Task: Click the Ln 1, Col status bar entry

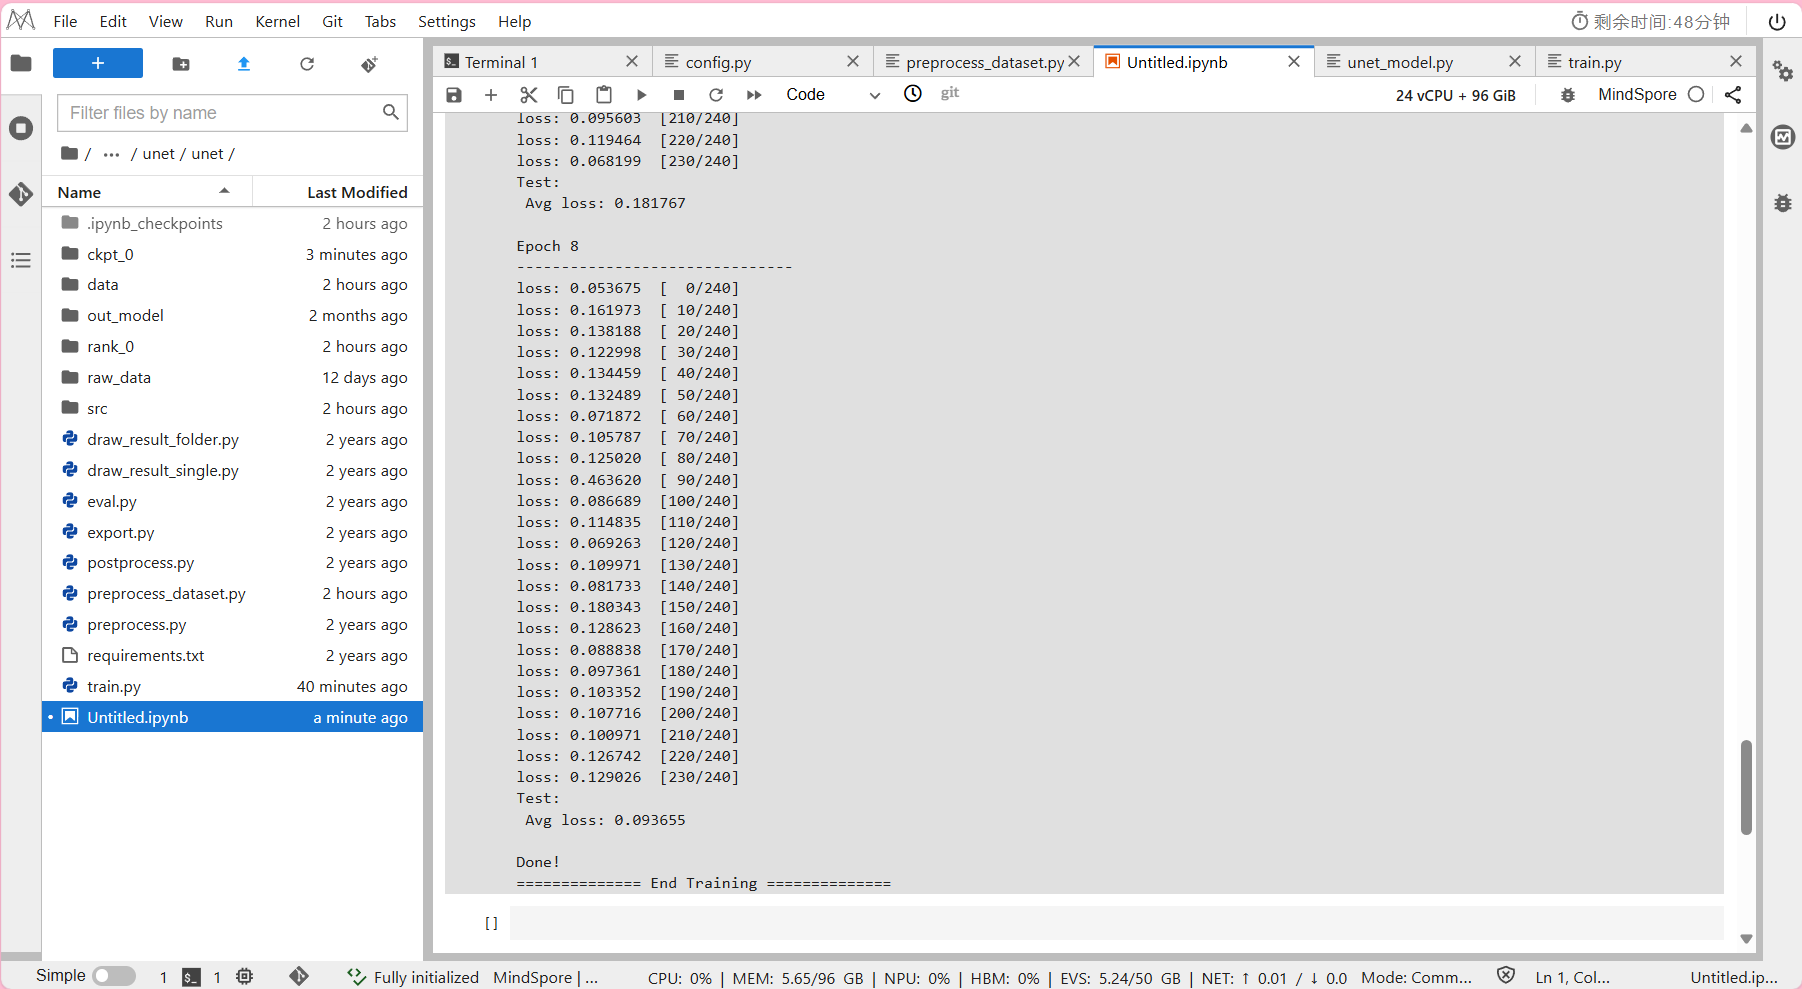Action: [1572, 977]
